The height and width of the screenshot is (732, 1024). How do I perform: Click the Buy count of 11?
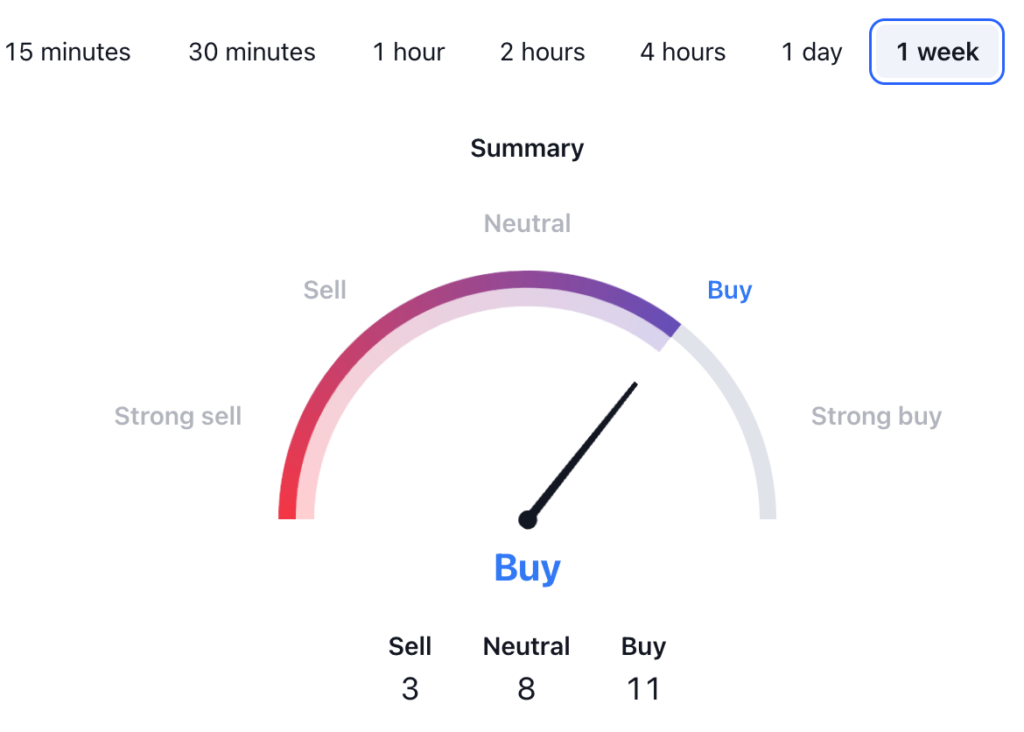(643, 689)
